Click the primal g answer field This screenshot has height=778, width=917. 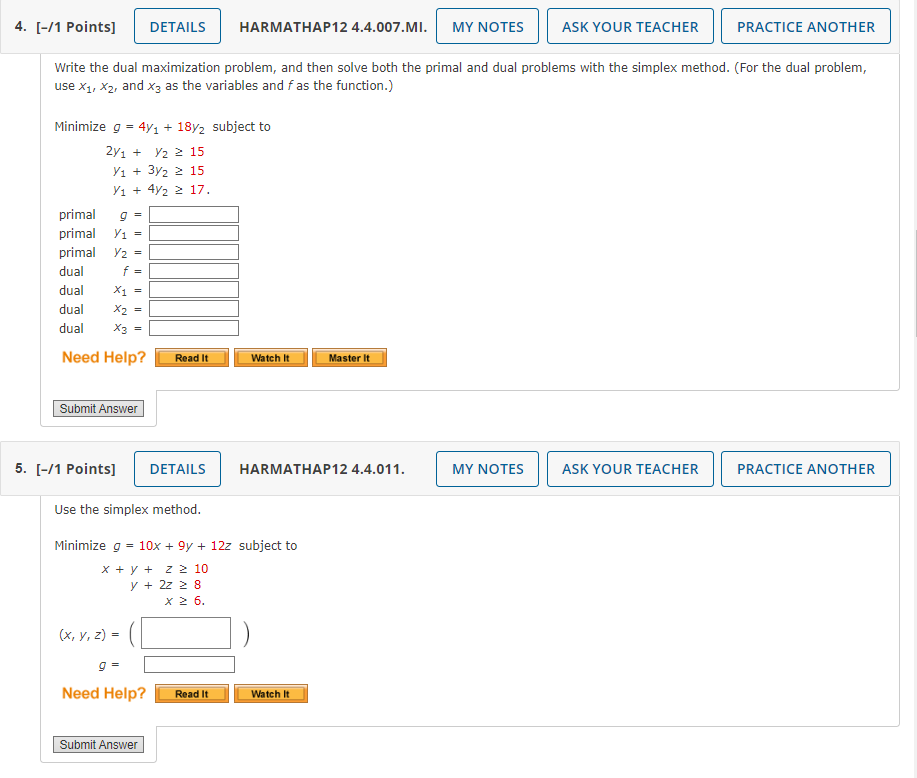(193, 213)
